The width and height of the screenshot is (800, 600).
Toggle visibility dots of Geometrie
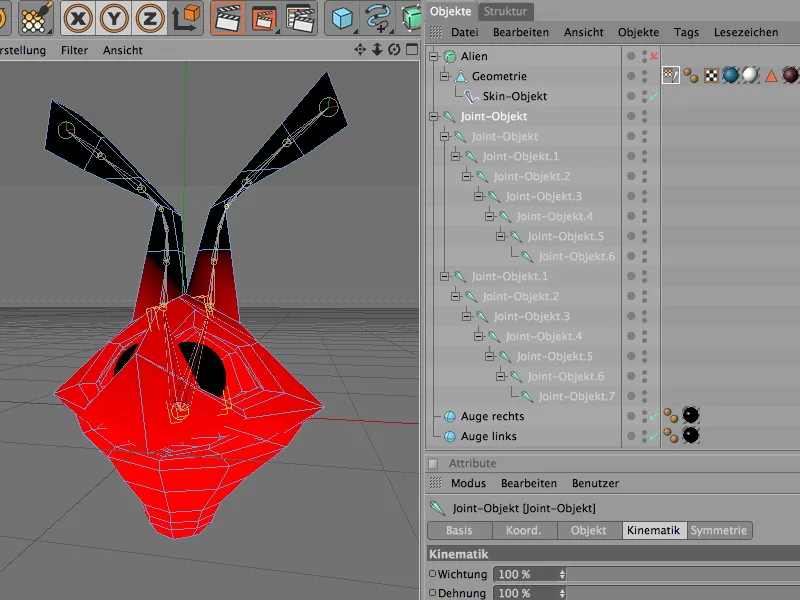point(644,76)
